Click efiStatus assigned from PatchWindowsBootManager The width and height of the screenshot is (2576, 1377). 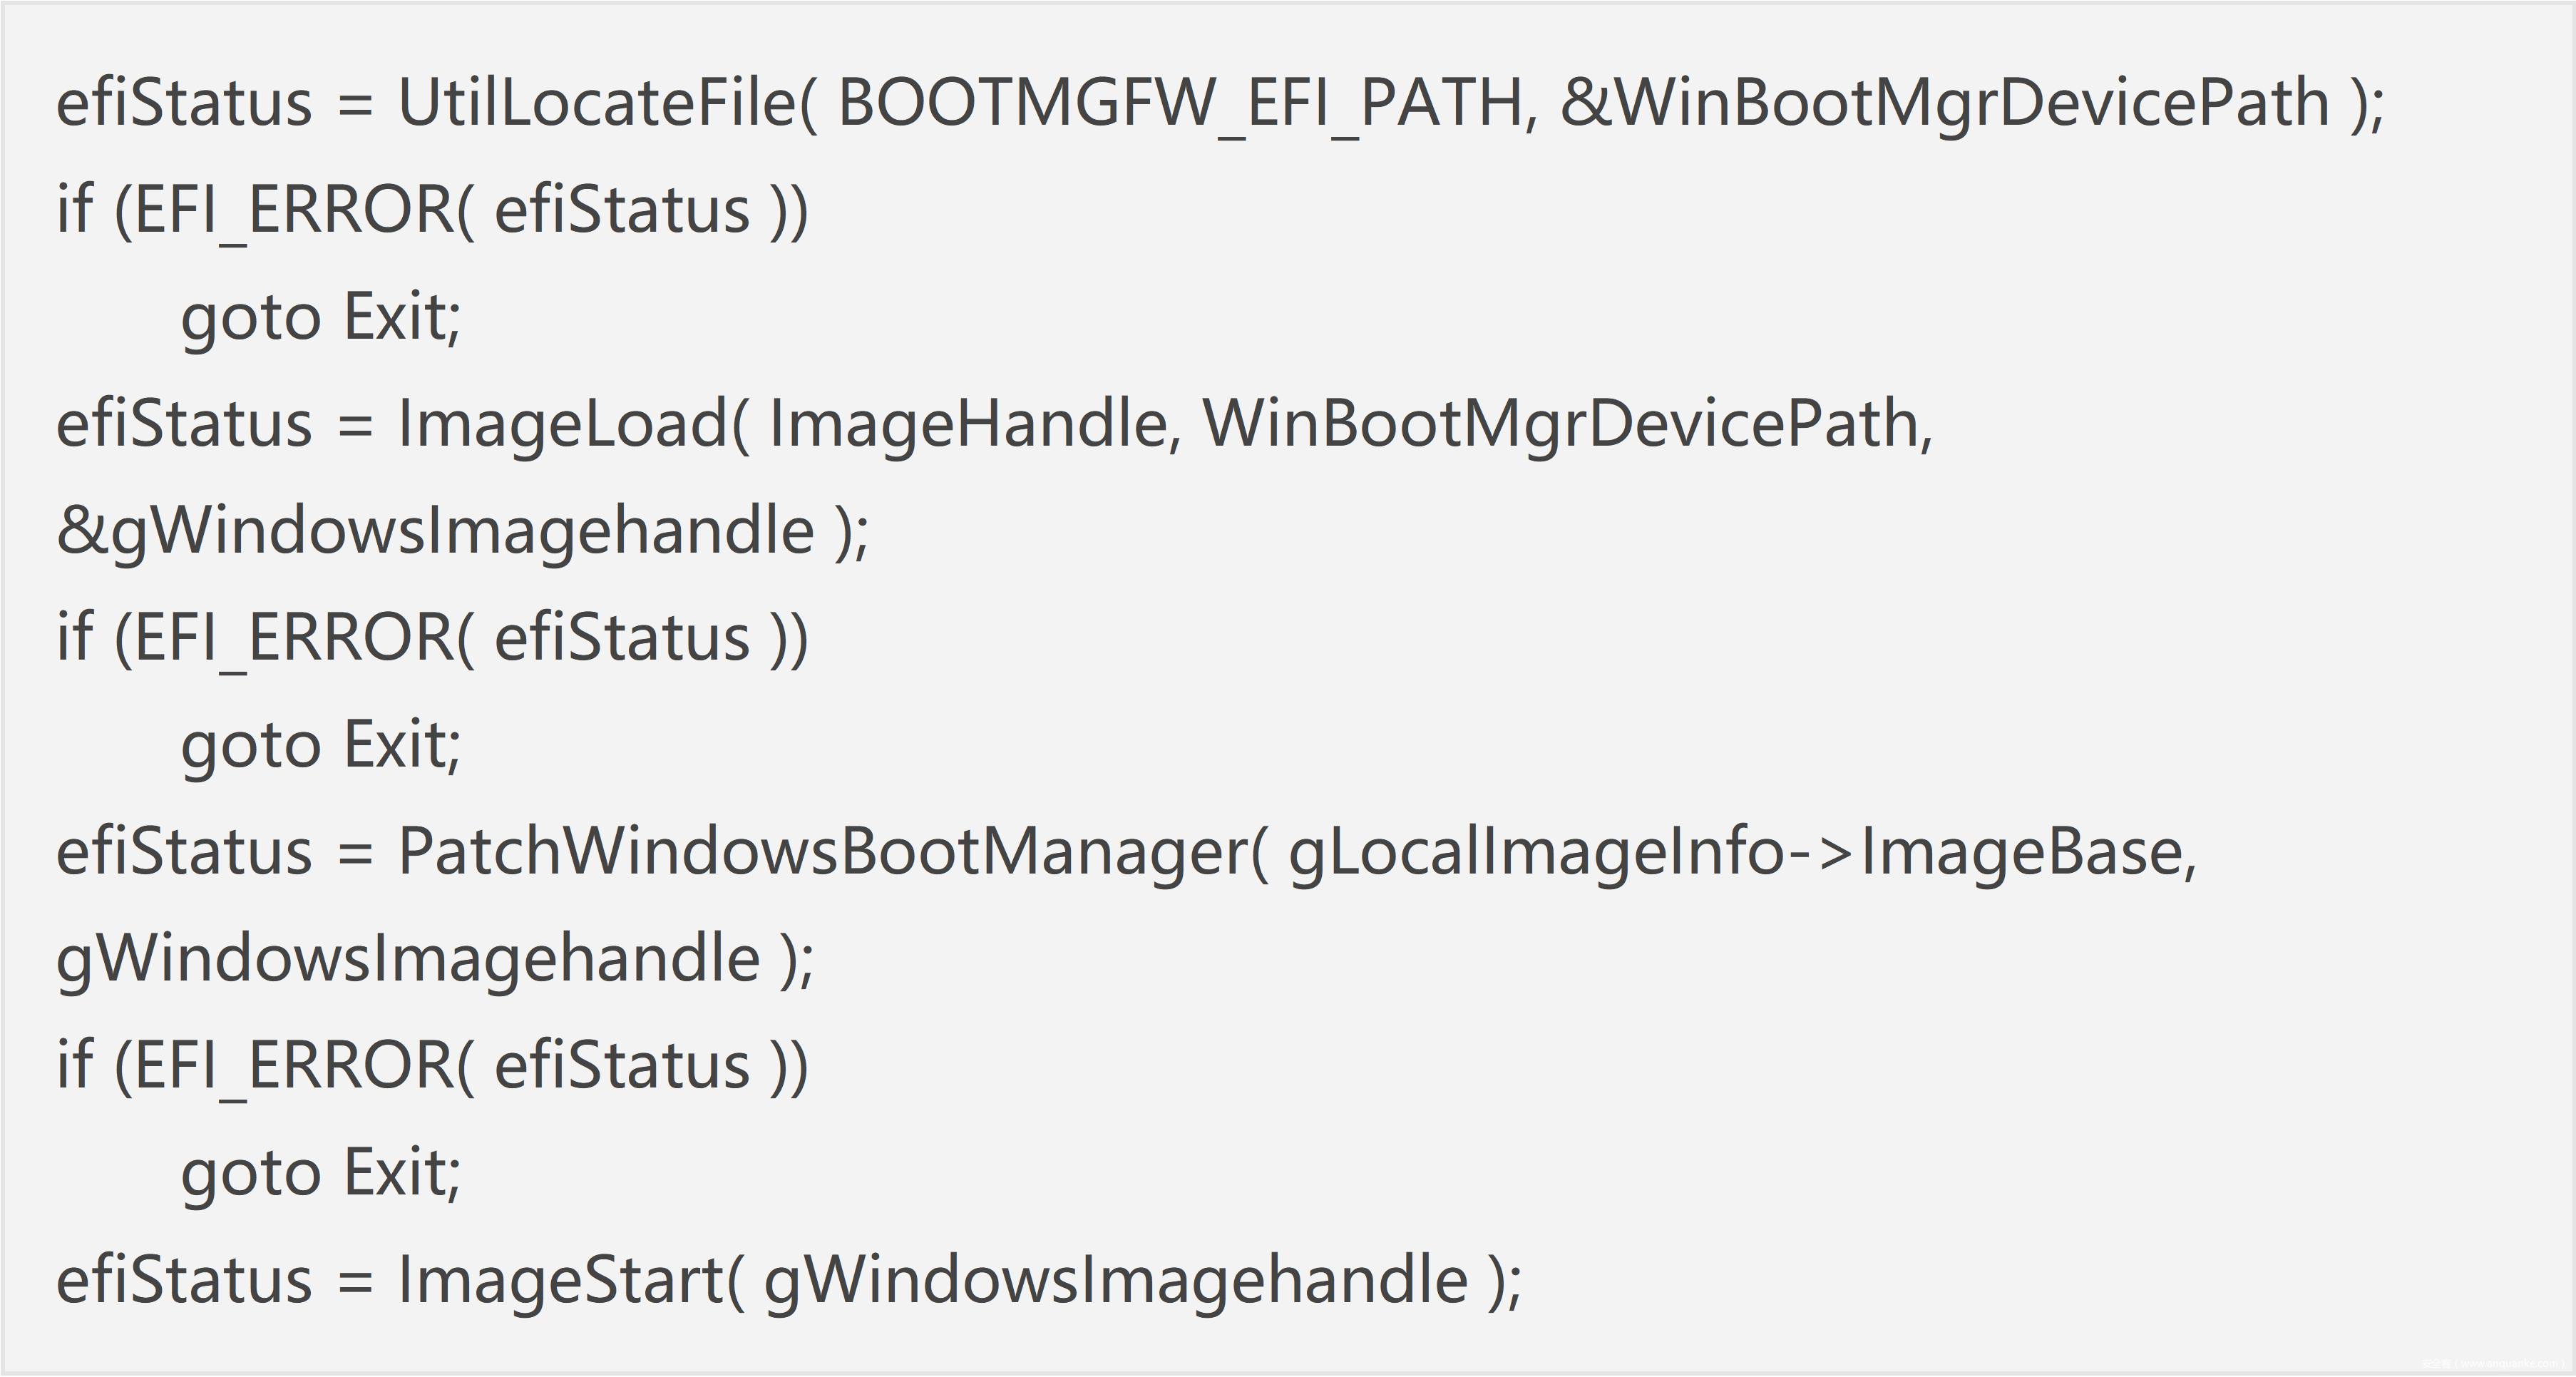(x=184, y=851)
